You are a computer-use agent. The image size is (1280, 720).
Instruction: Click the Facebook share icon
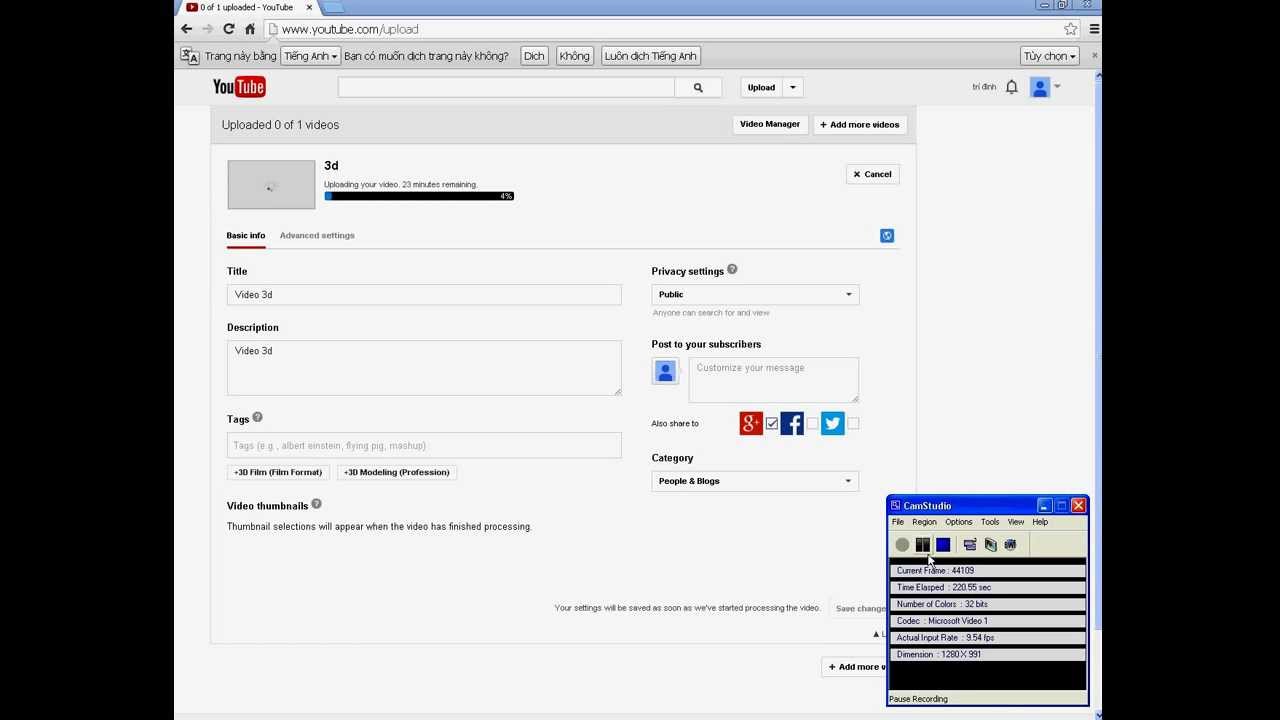click(x=792, y=424)
